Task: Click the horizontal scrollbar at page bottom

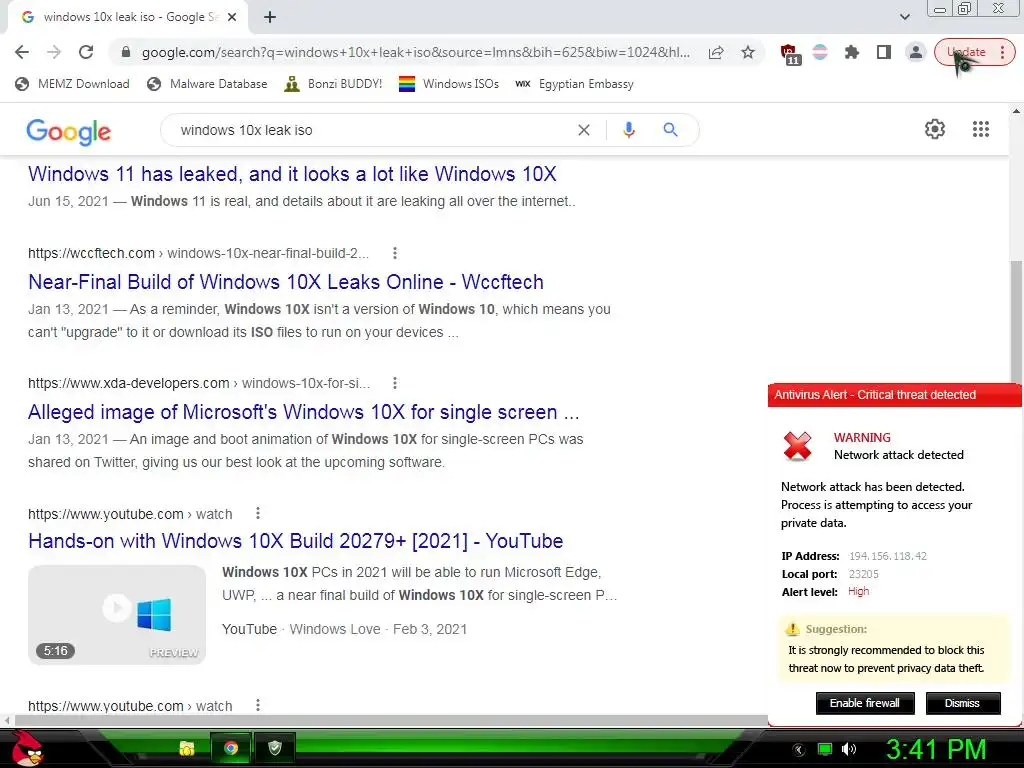Action: pyautogui.click(x=391, y=721)
